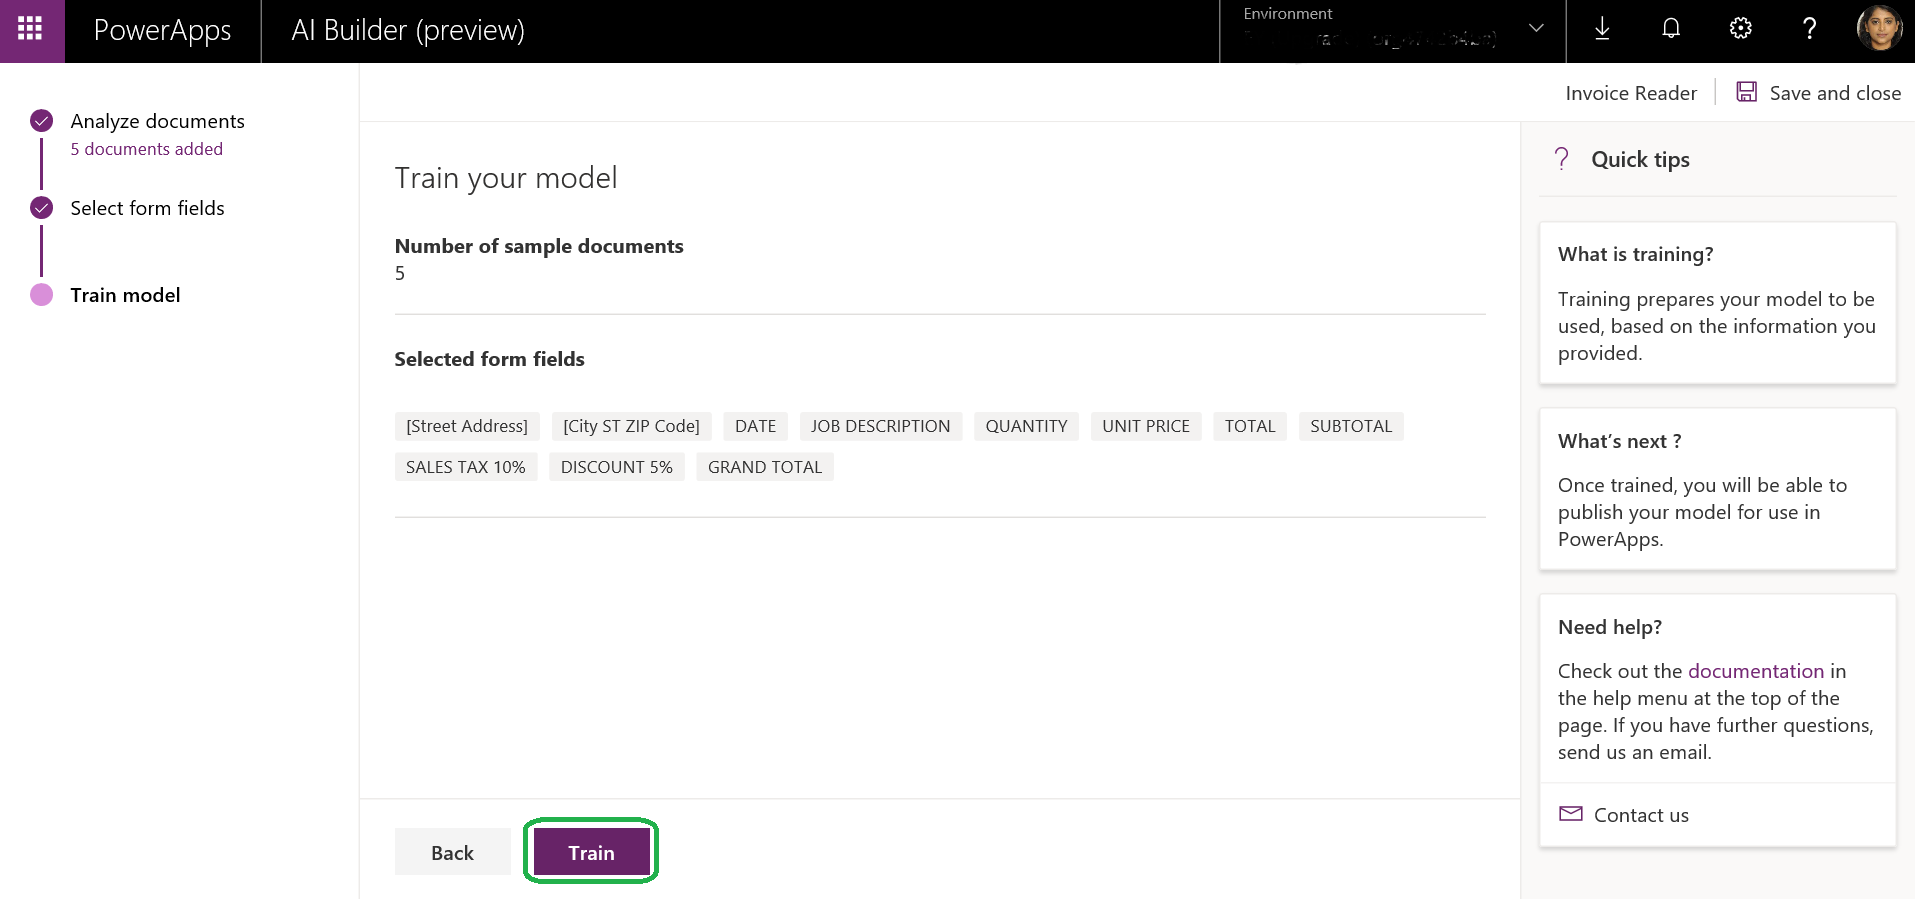Screen dimensions: 1915x899
Task: Click the Save and close floppy icon
Action: [1746, 92]
